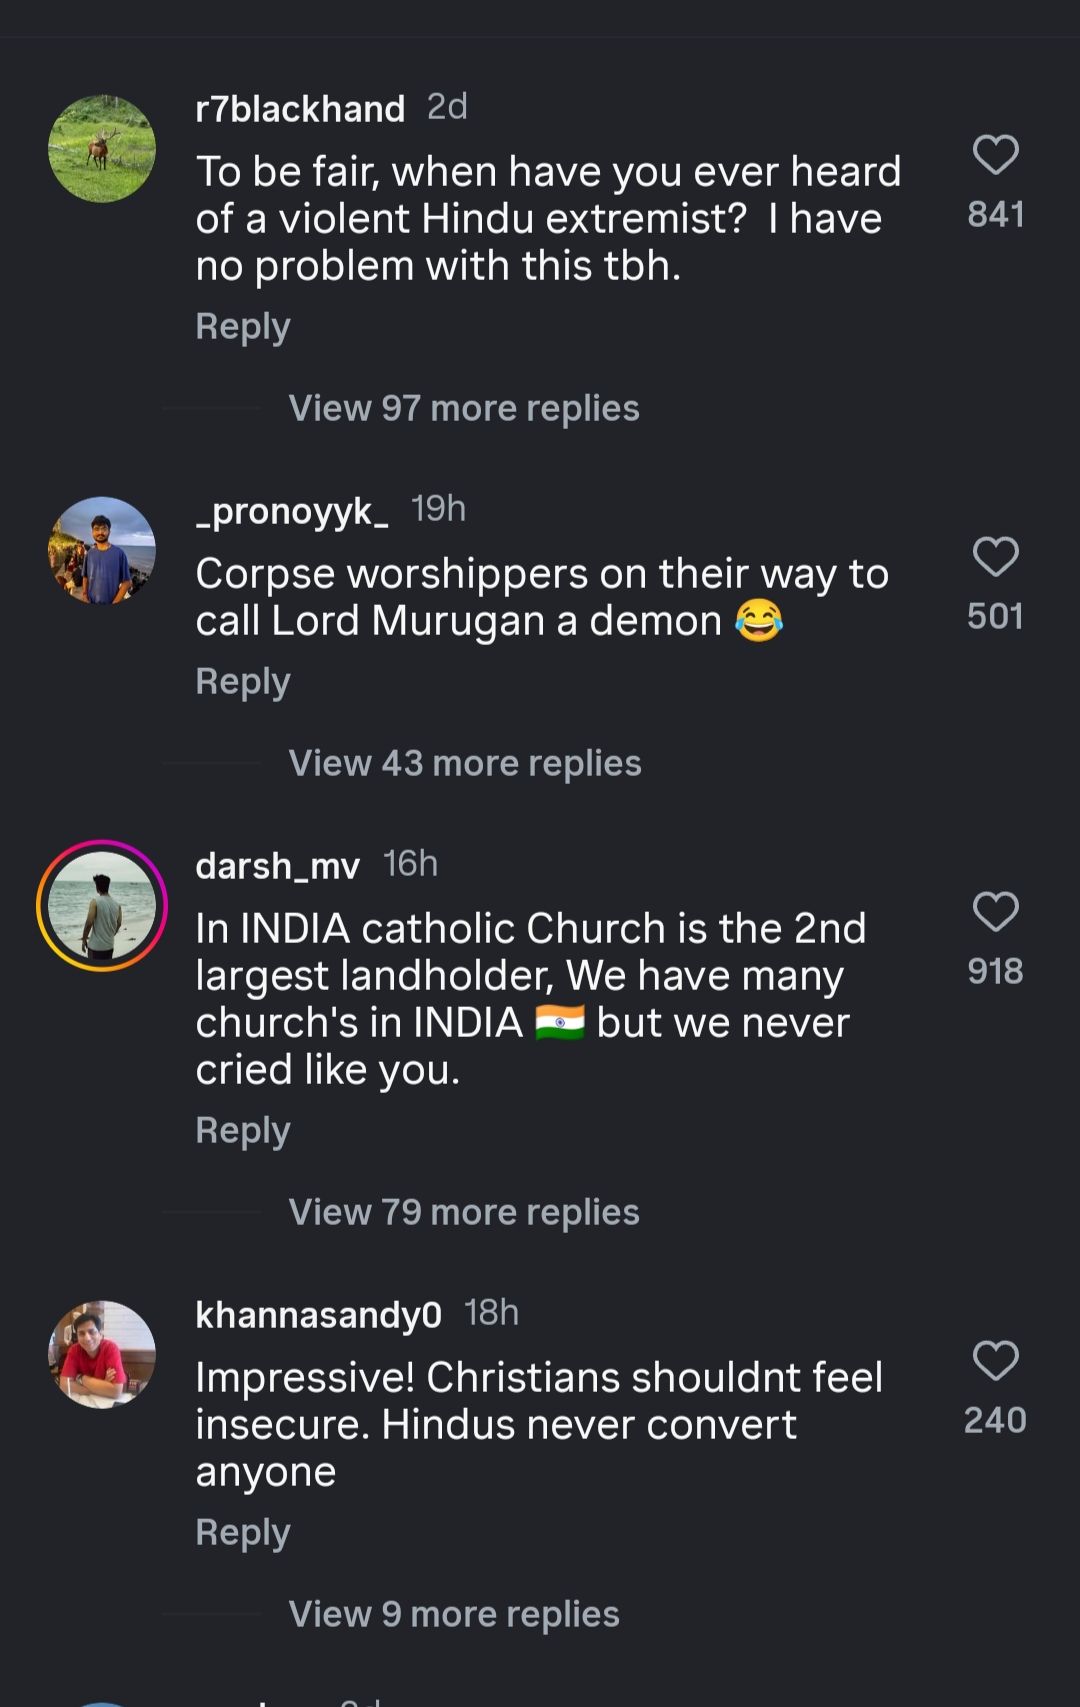Open khannasandy0 username link
The image size is (1080, 1707).
point(318,1314)
